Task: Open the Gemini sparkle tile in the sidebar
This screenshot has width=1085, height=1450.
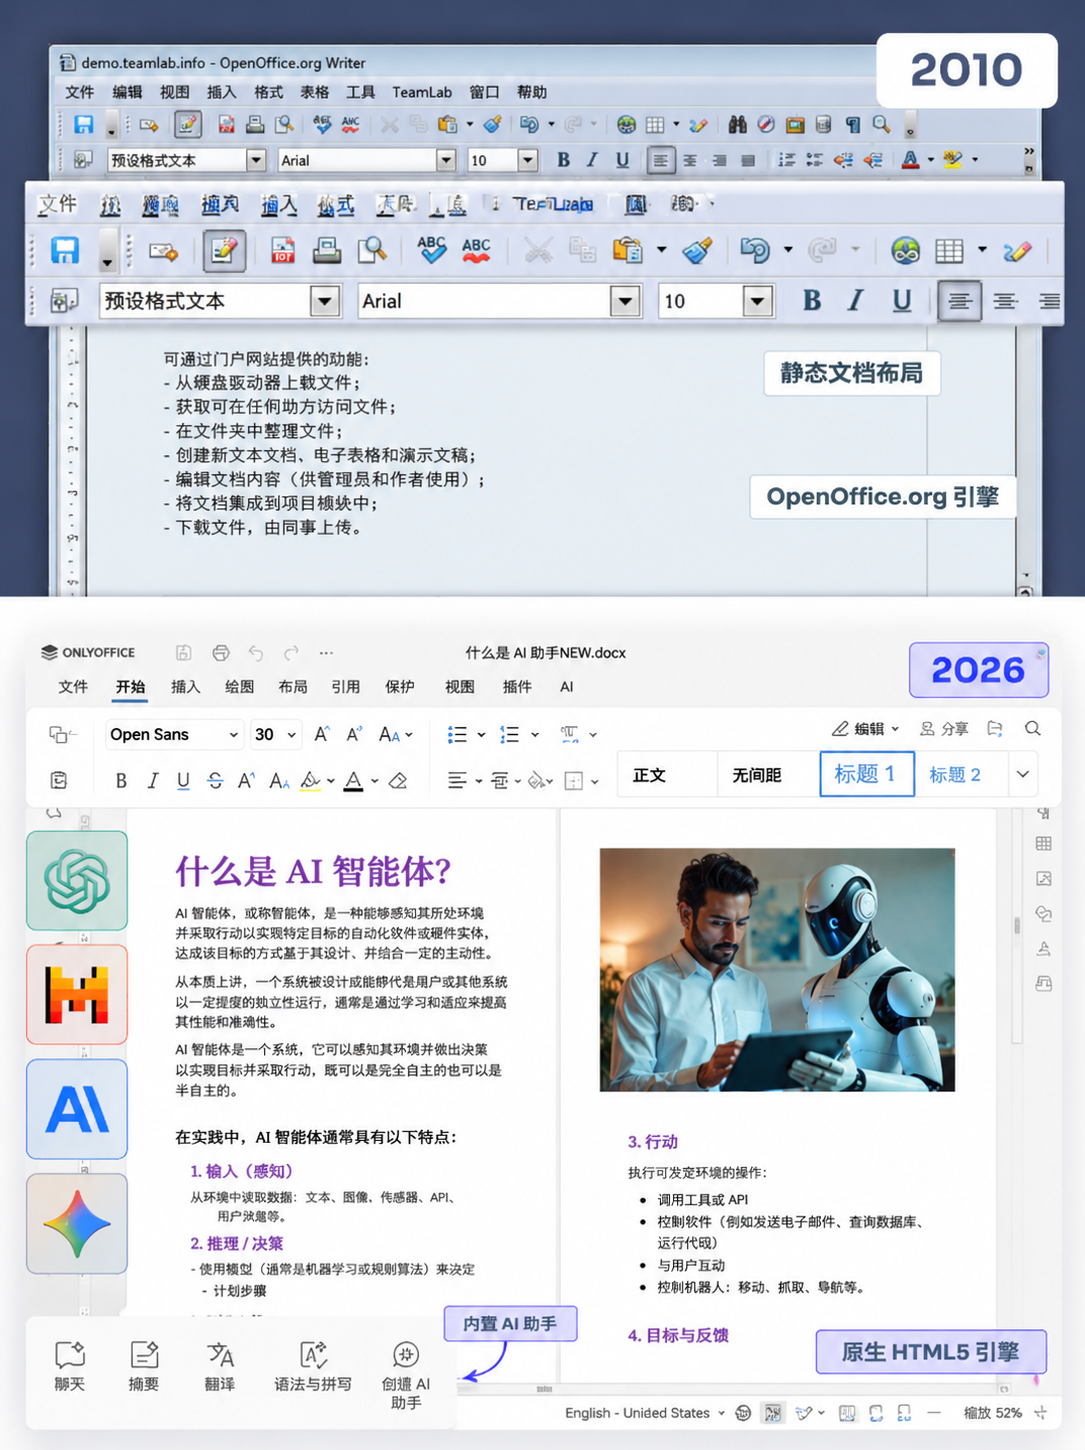Action: click(x=77, y=1223)
